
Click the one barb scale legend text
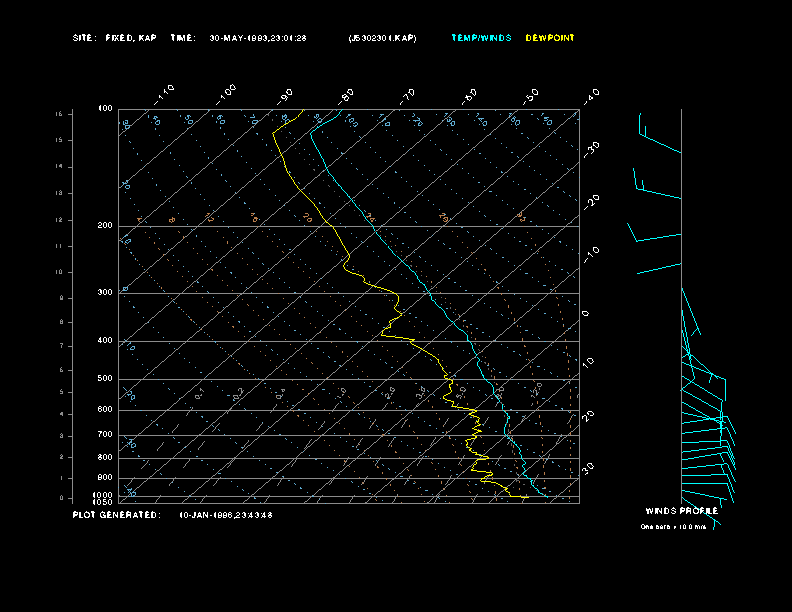673,527
